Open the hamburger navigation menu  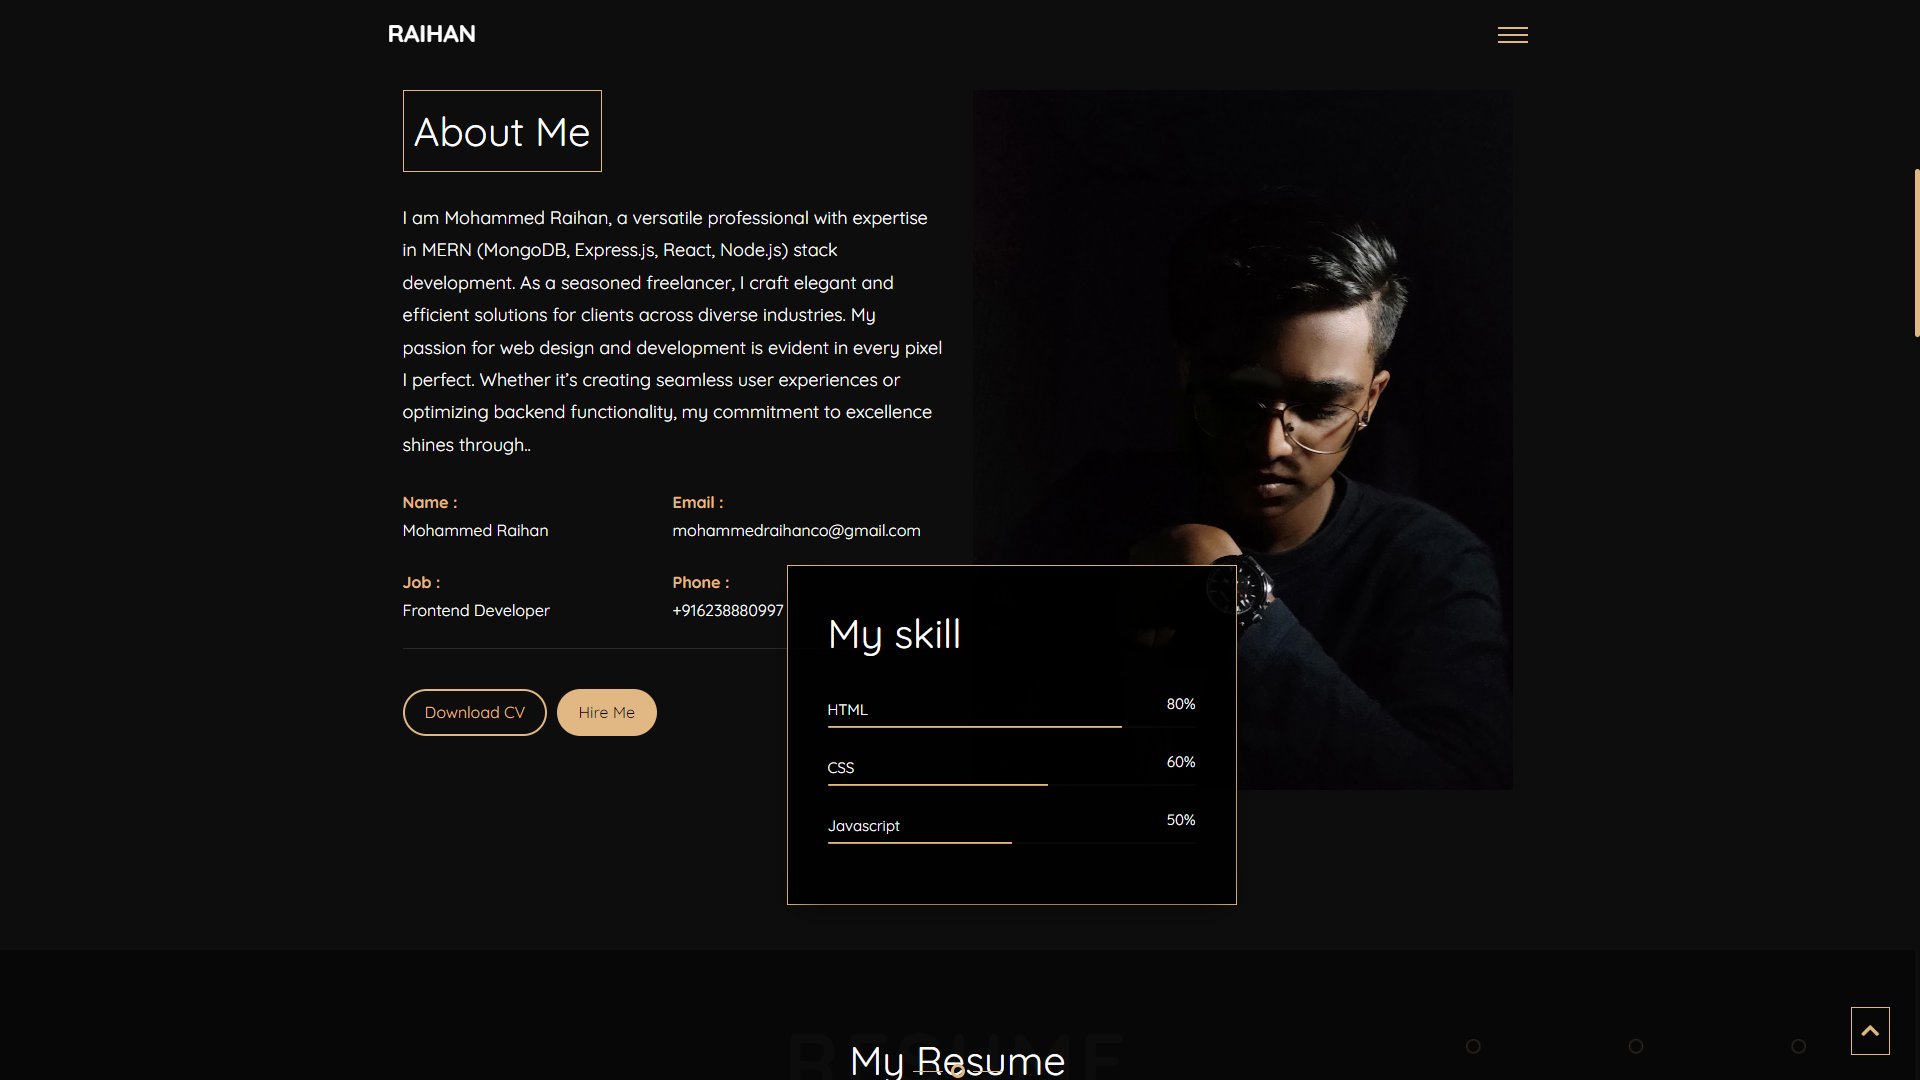(1512, 35)
